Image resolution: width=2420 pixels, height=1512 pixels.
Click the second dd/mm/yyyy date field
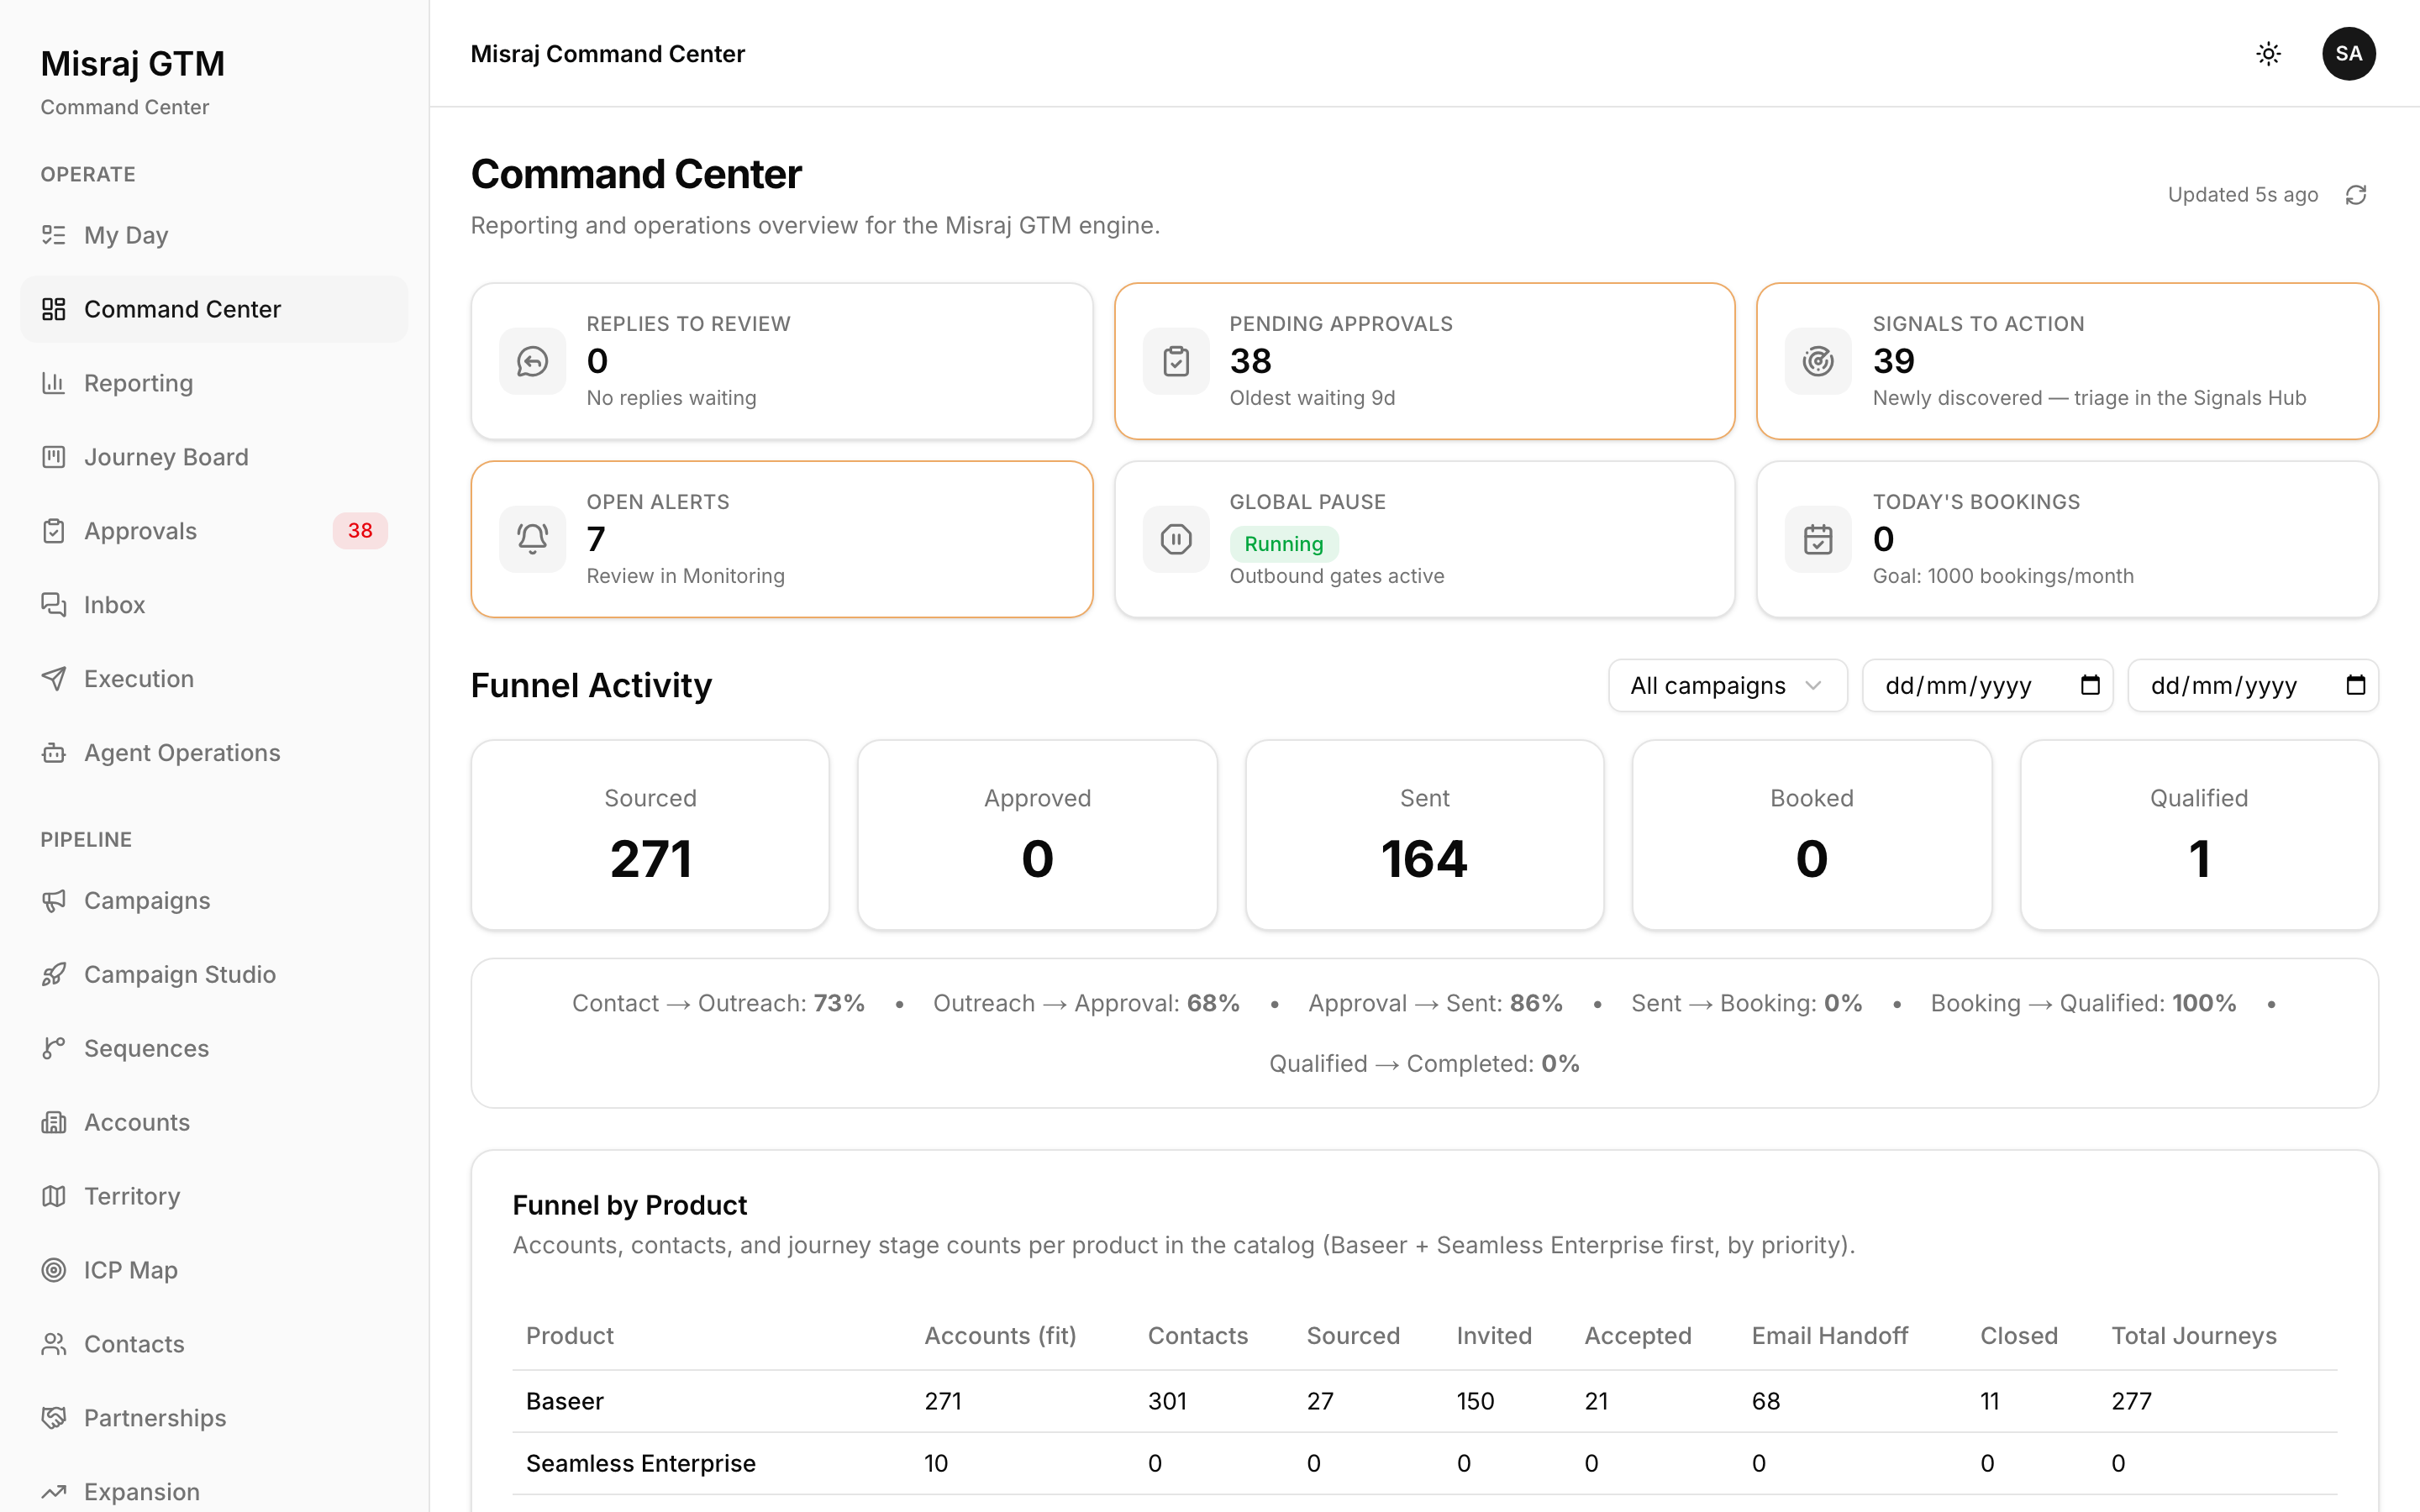(x=2253, y=686)
